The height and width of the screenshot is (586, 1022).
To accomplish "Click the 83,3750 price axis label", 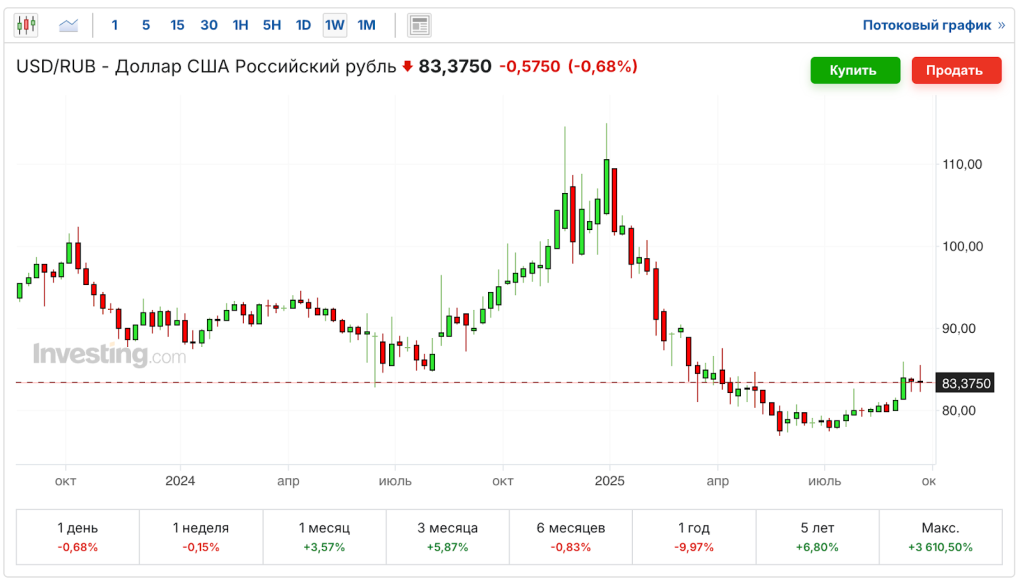I will pos(964,383).
